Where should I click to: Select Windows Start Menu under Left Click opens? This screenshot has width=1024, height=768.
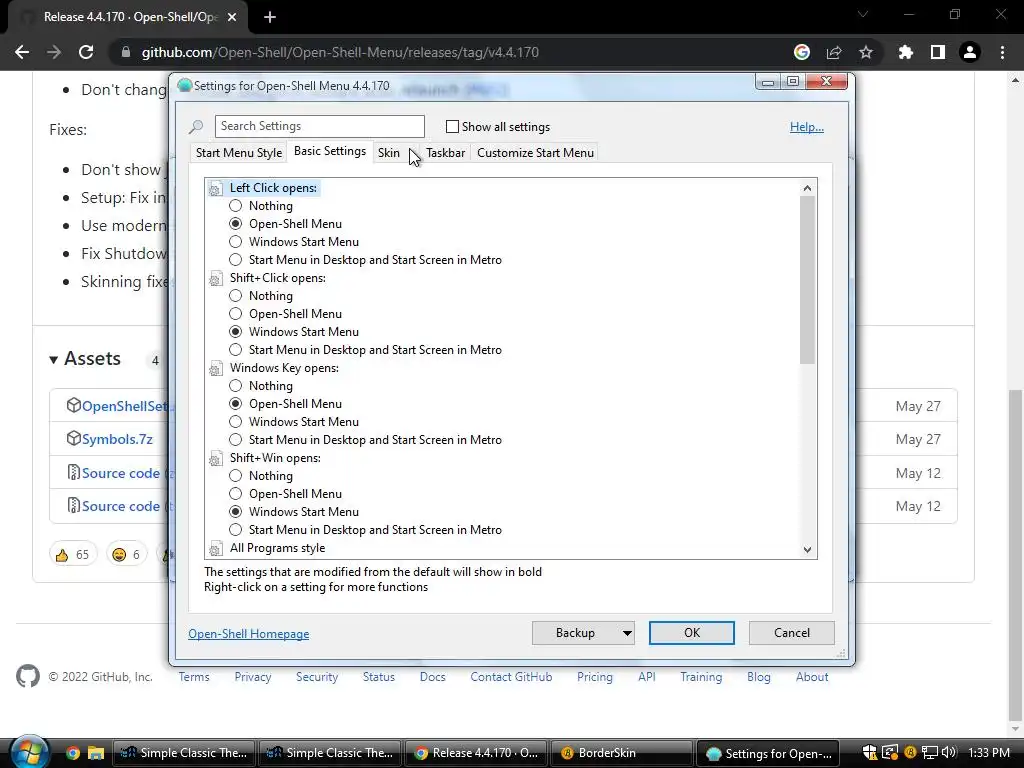[x=236, y=242]
